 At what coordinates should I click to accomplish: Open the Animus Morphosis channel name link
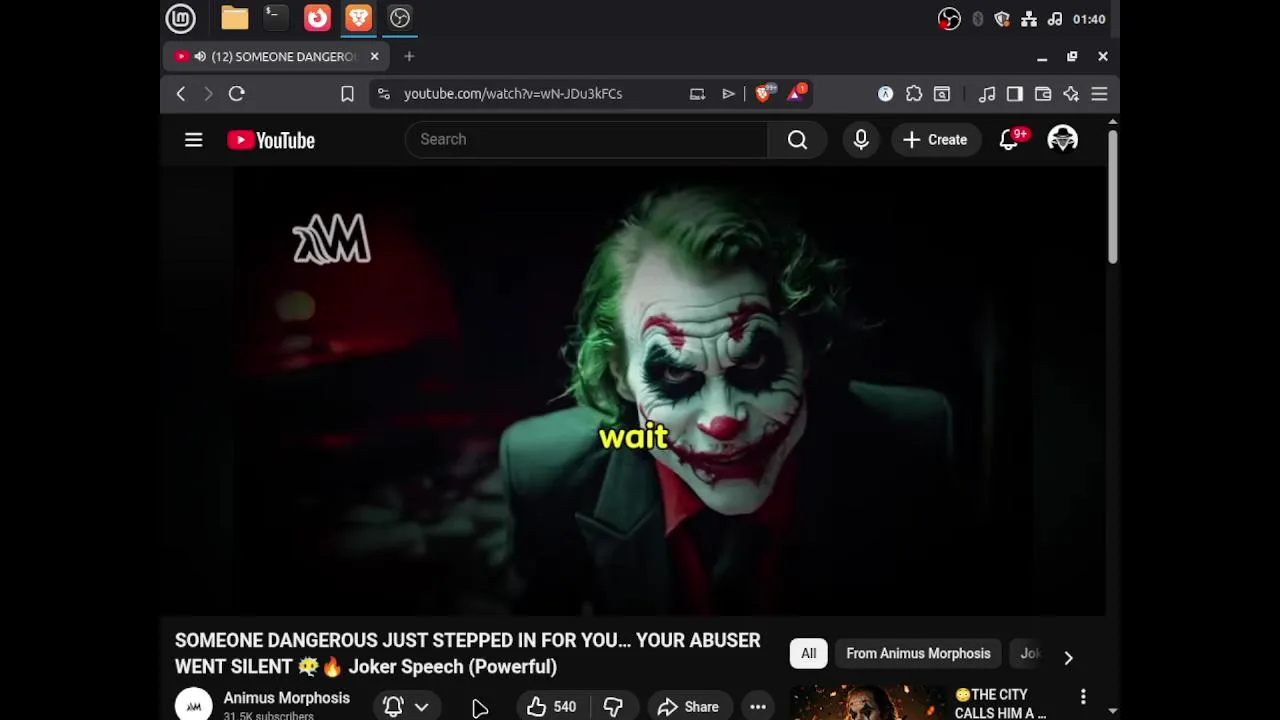click(286, 698)
